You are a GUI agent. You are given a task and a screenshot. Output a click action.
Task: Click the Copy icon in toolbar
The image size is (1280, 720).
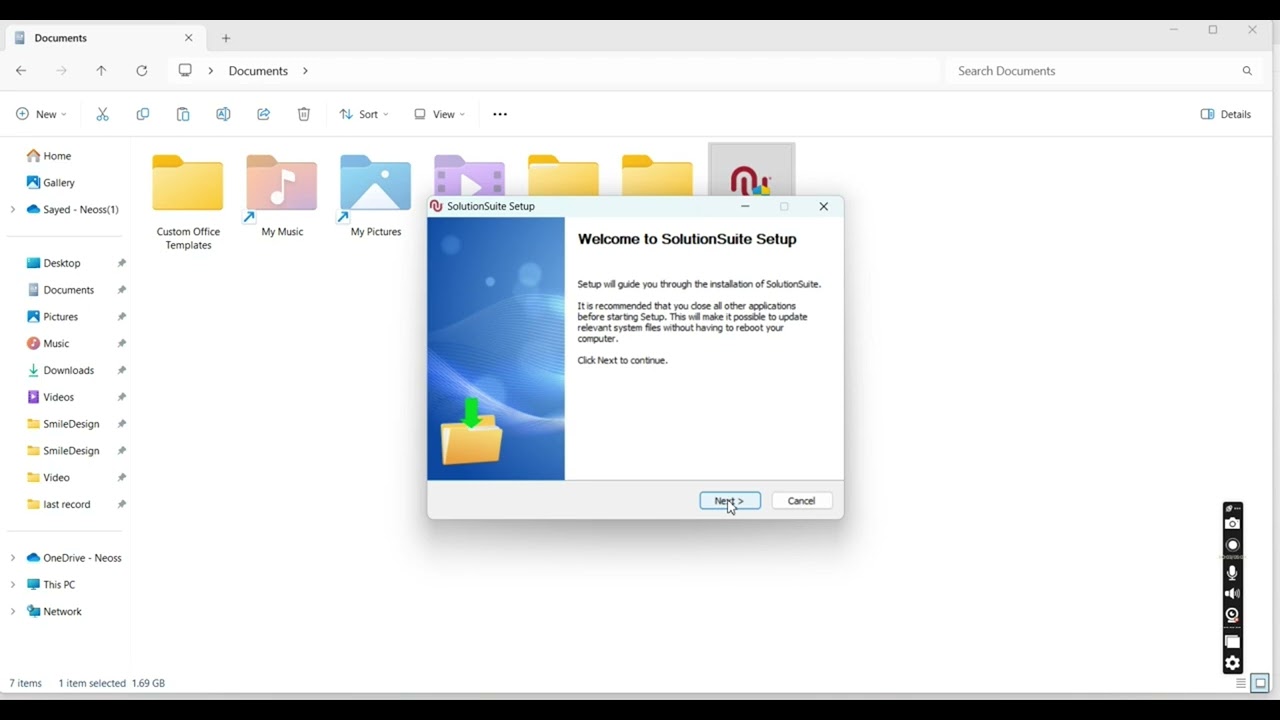coord(143,114)
